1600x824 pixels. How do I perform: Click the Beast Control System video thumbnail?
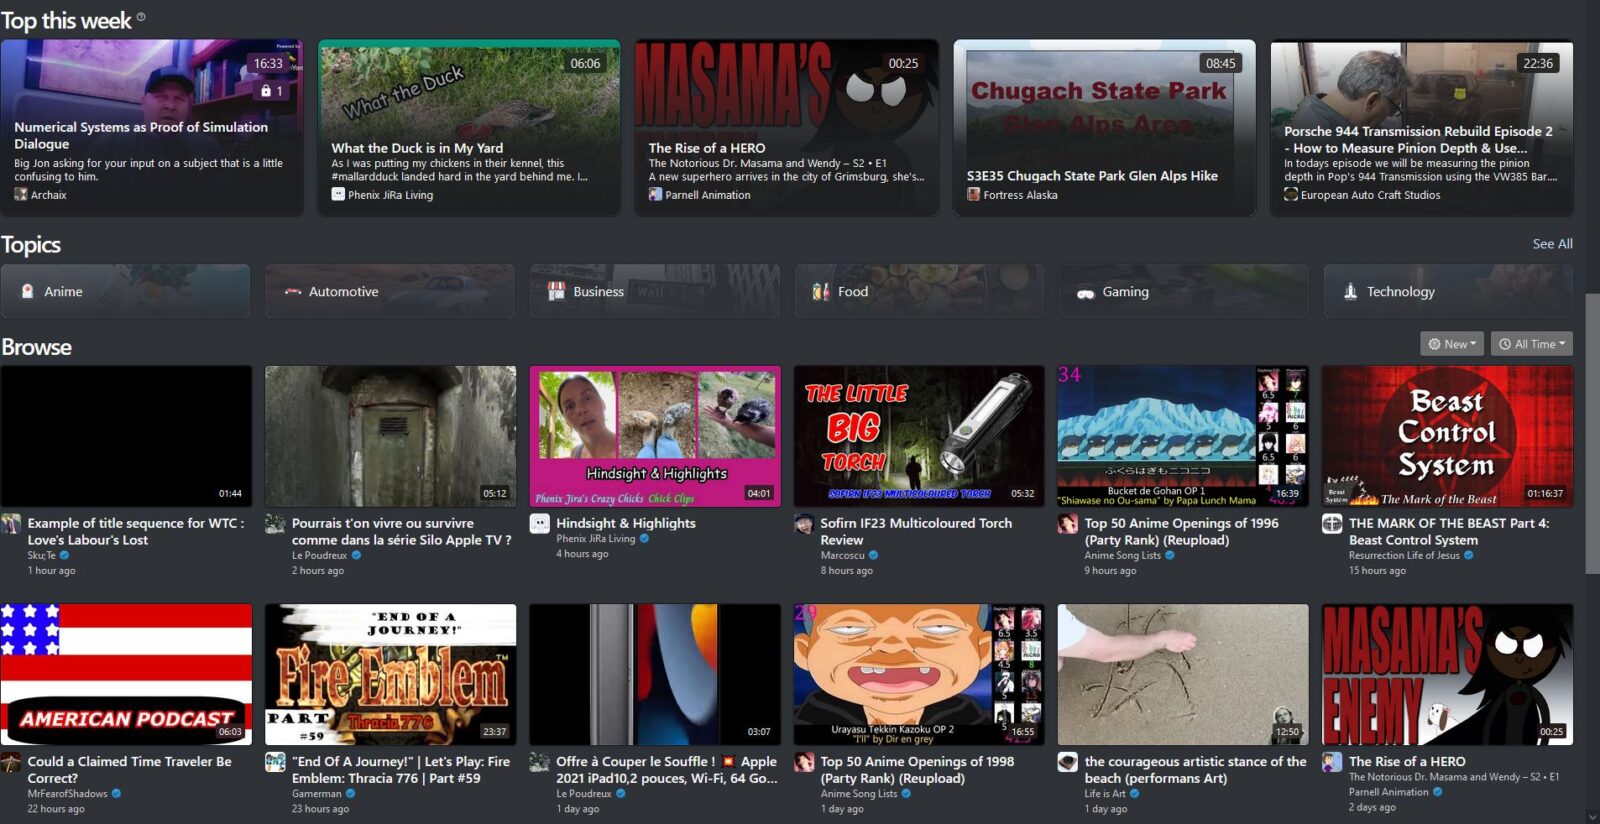point(1446,436)
